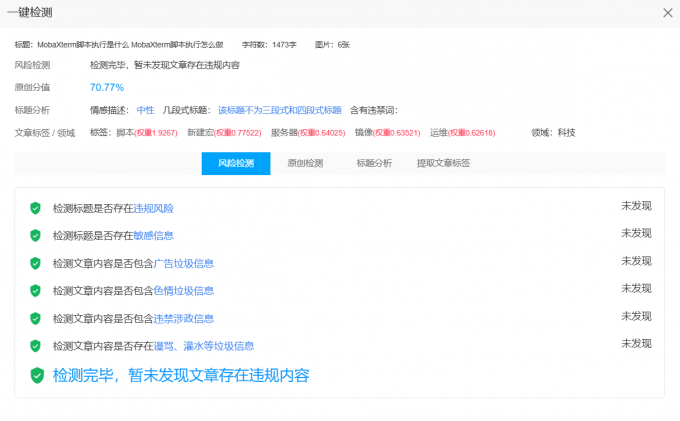Open the 广告垃圾信息 link
The height and width of the screenshot is (421, 680).
coord(183,264)
